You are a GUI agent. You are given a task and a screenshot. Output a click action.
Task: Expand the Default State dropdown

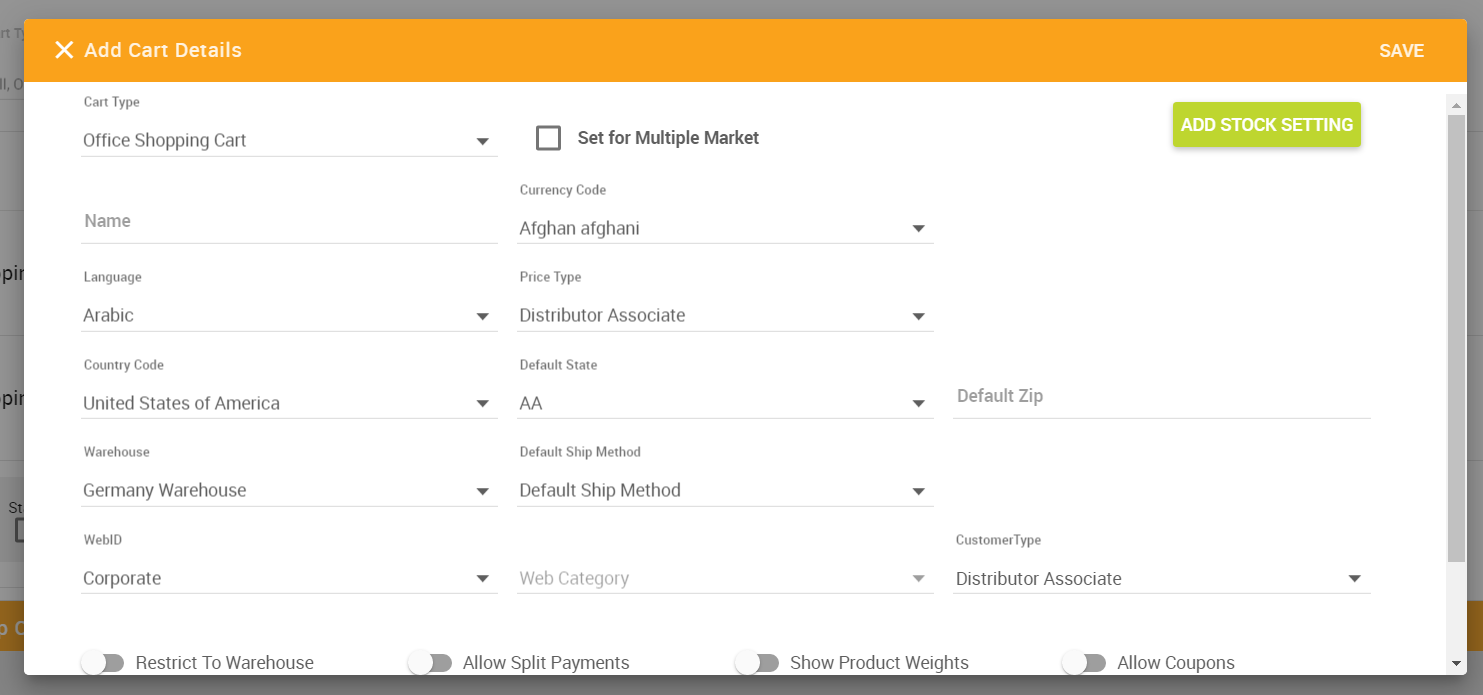coord(725,404)
